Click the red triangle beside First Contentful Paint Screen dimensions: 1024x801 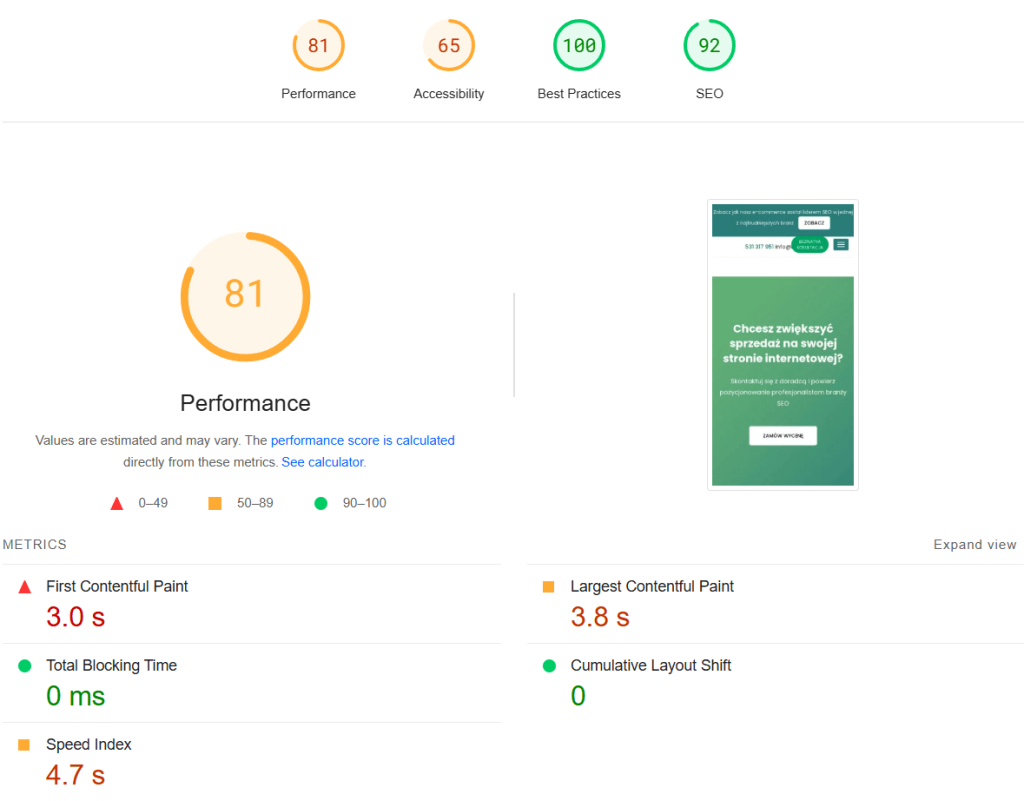point(25,587)
